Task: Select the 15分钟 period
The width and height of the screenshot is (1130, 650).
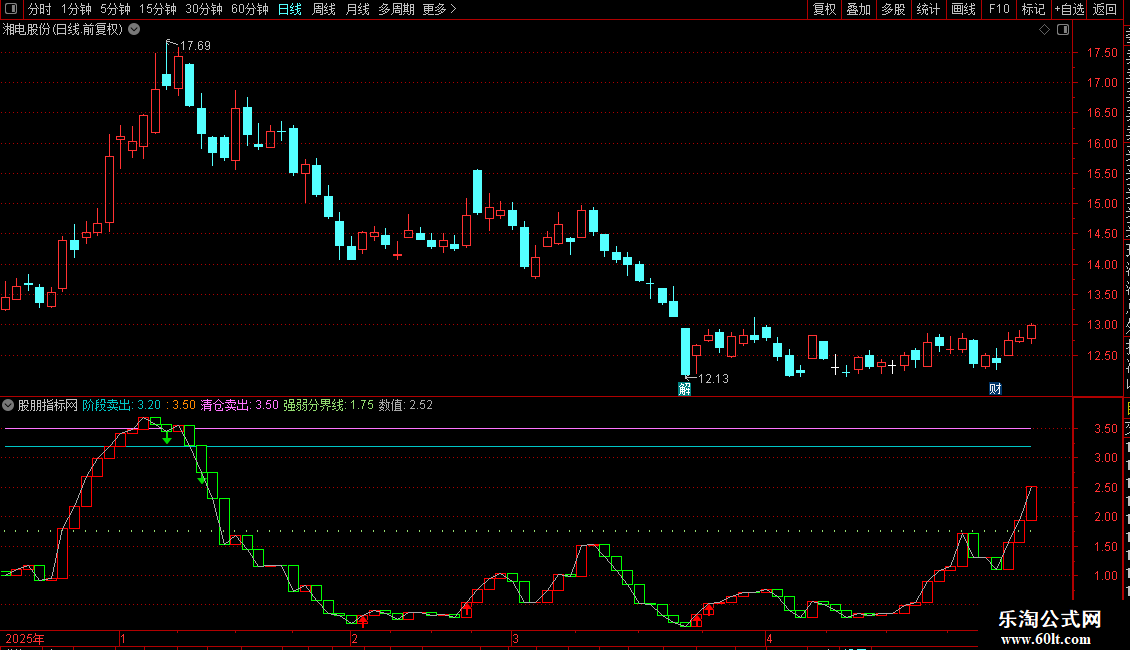Action: tap(158, 9)
